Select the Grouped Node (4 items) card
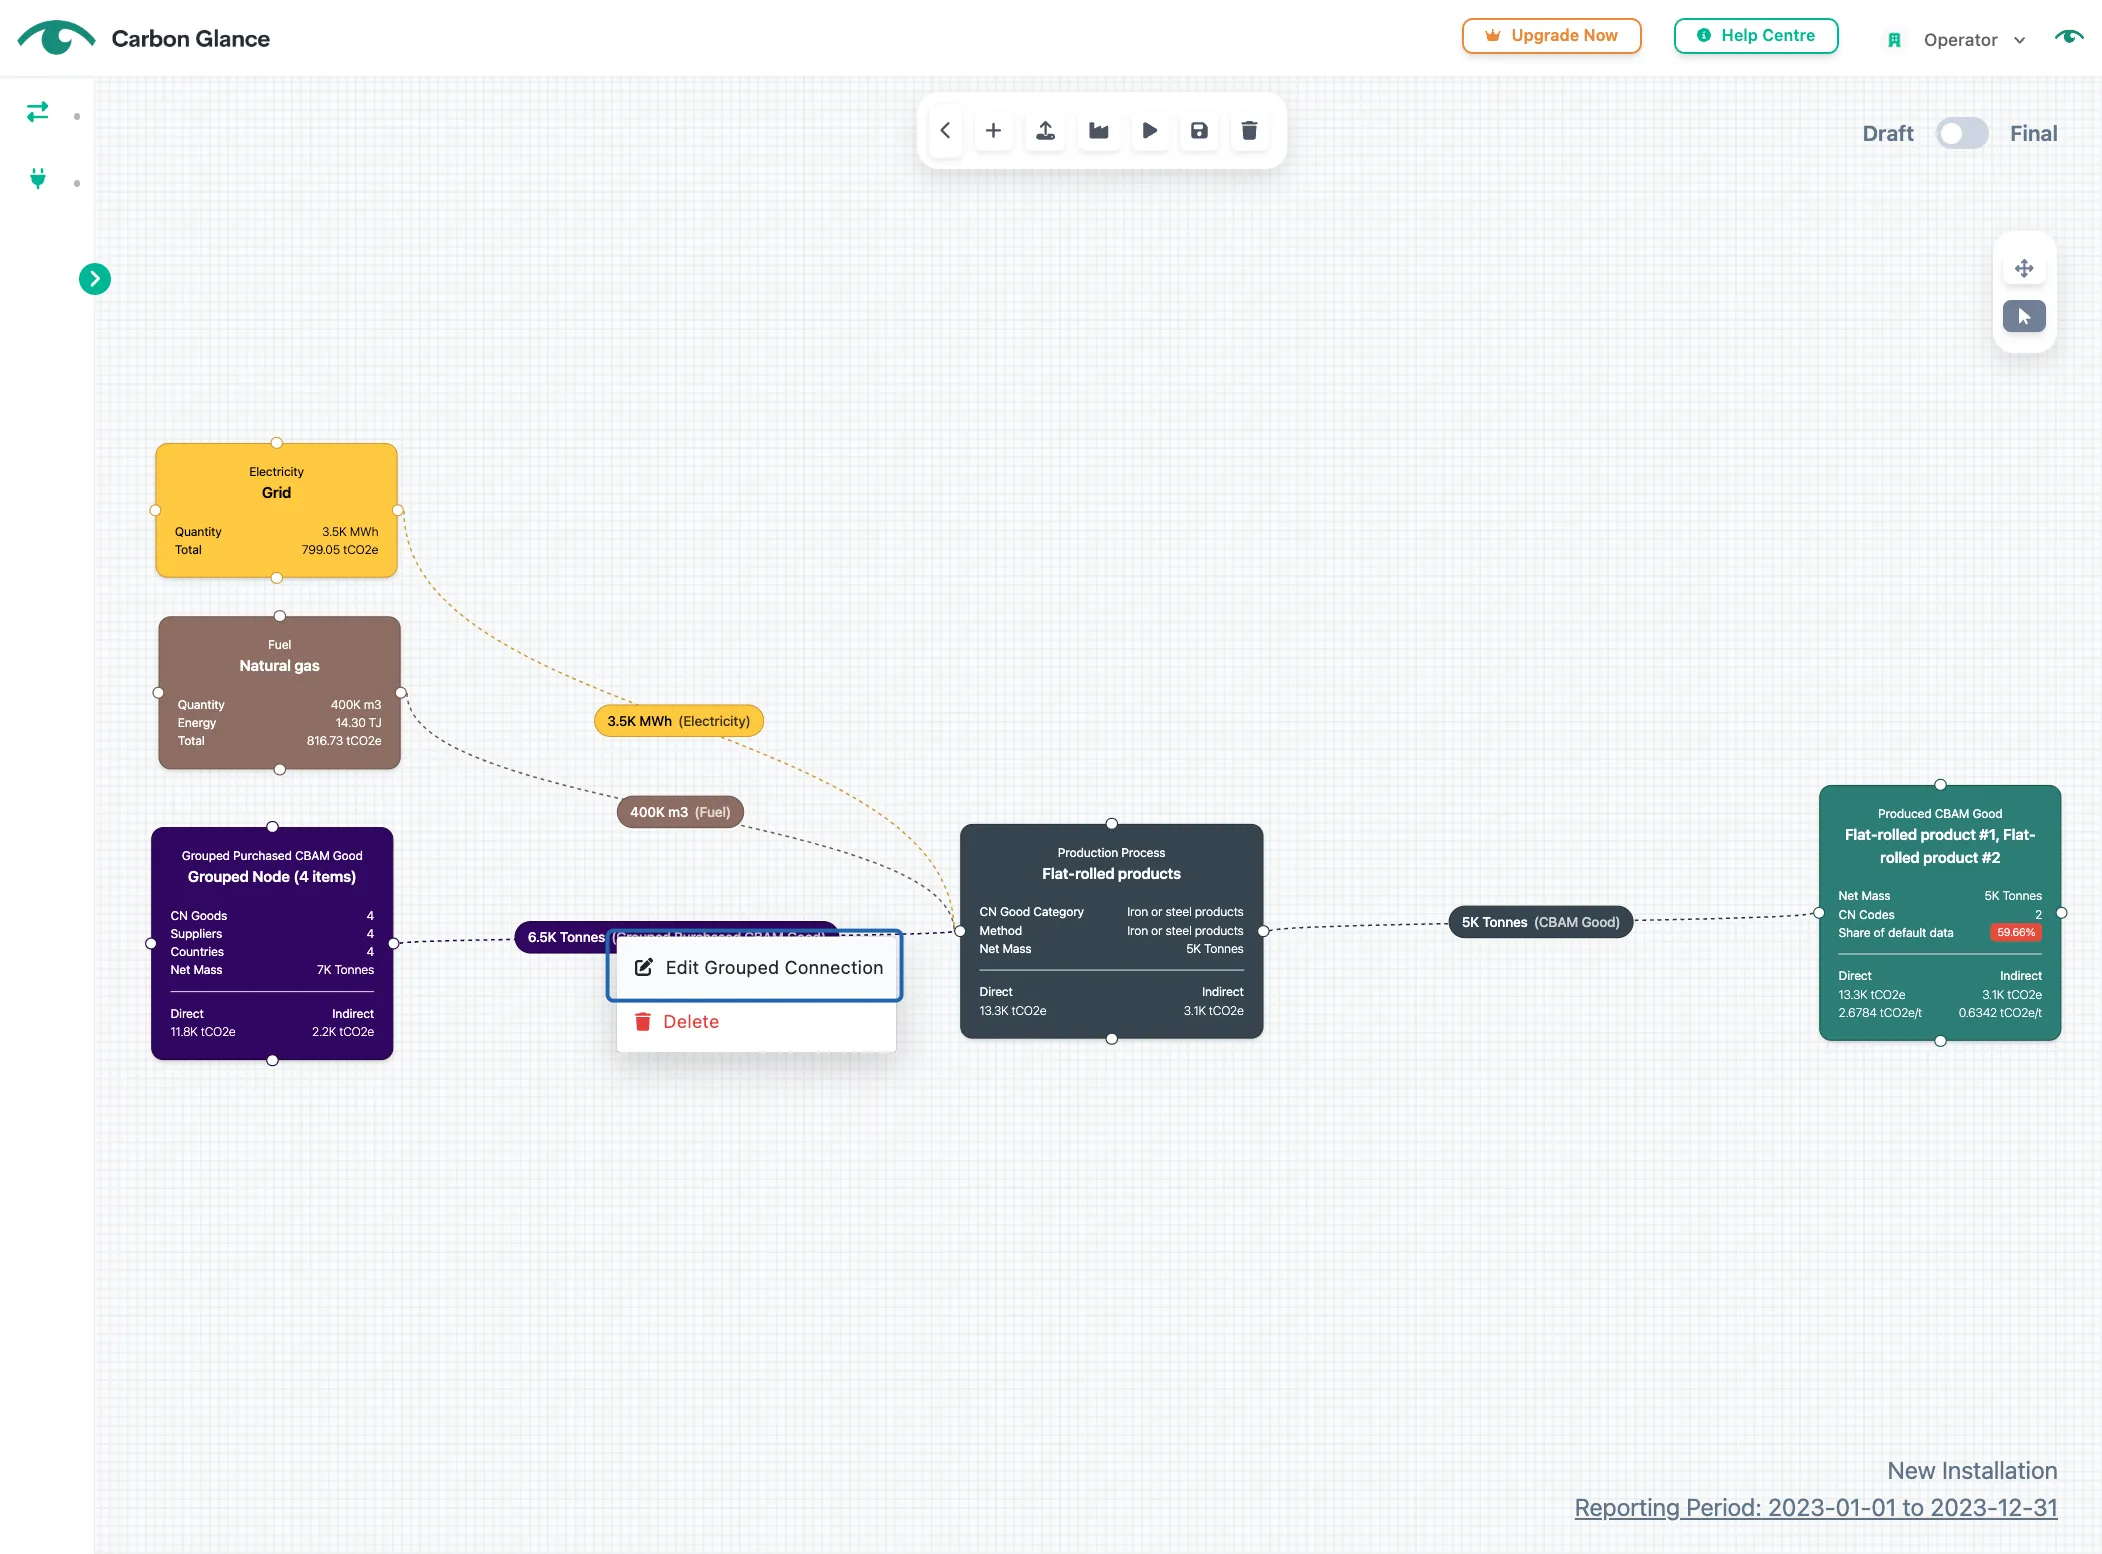 tap(272, 943)
